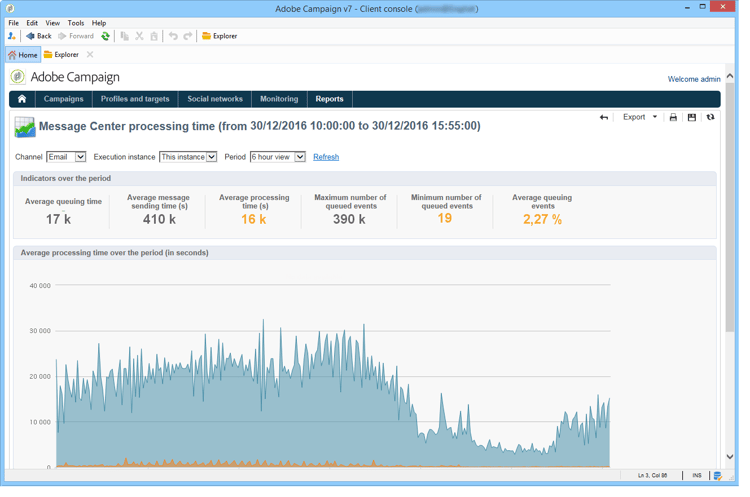The width and height of the screenshot is (750, 497).
Task: Click the vertical scrollbar down arrow
Action: 730,457
